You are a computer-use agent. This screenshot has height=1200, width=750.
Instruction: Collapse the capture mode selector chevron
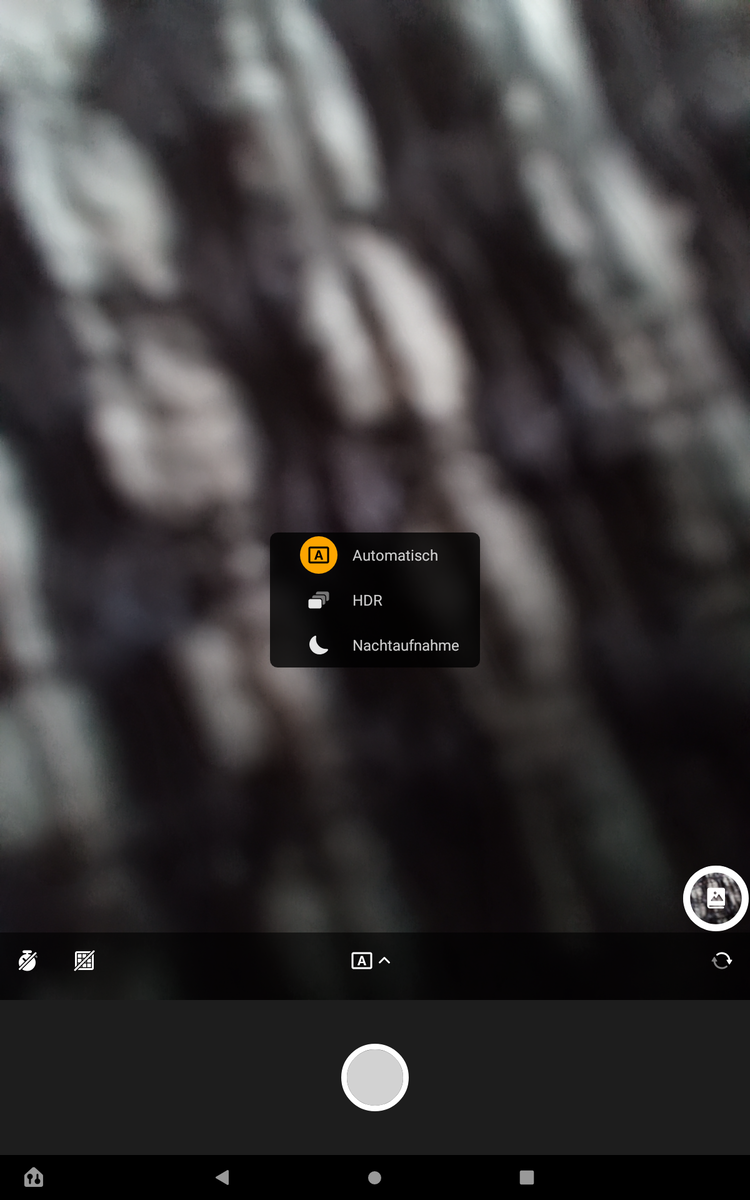[x=385, y=960]
